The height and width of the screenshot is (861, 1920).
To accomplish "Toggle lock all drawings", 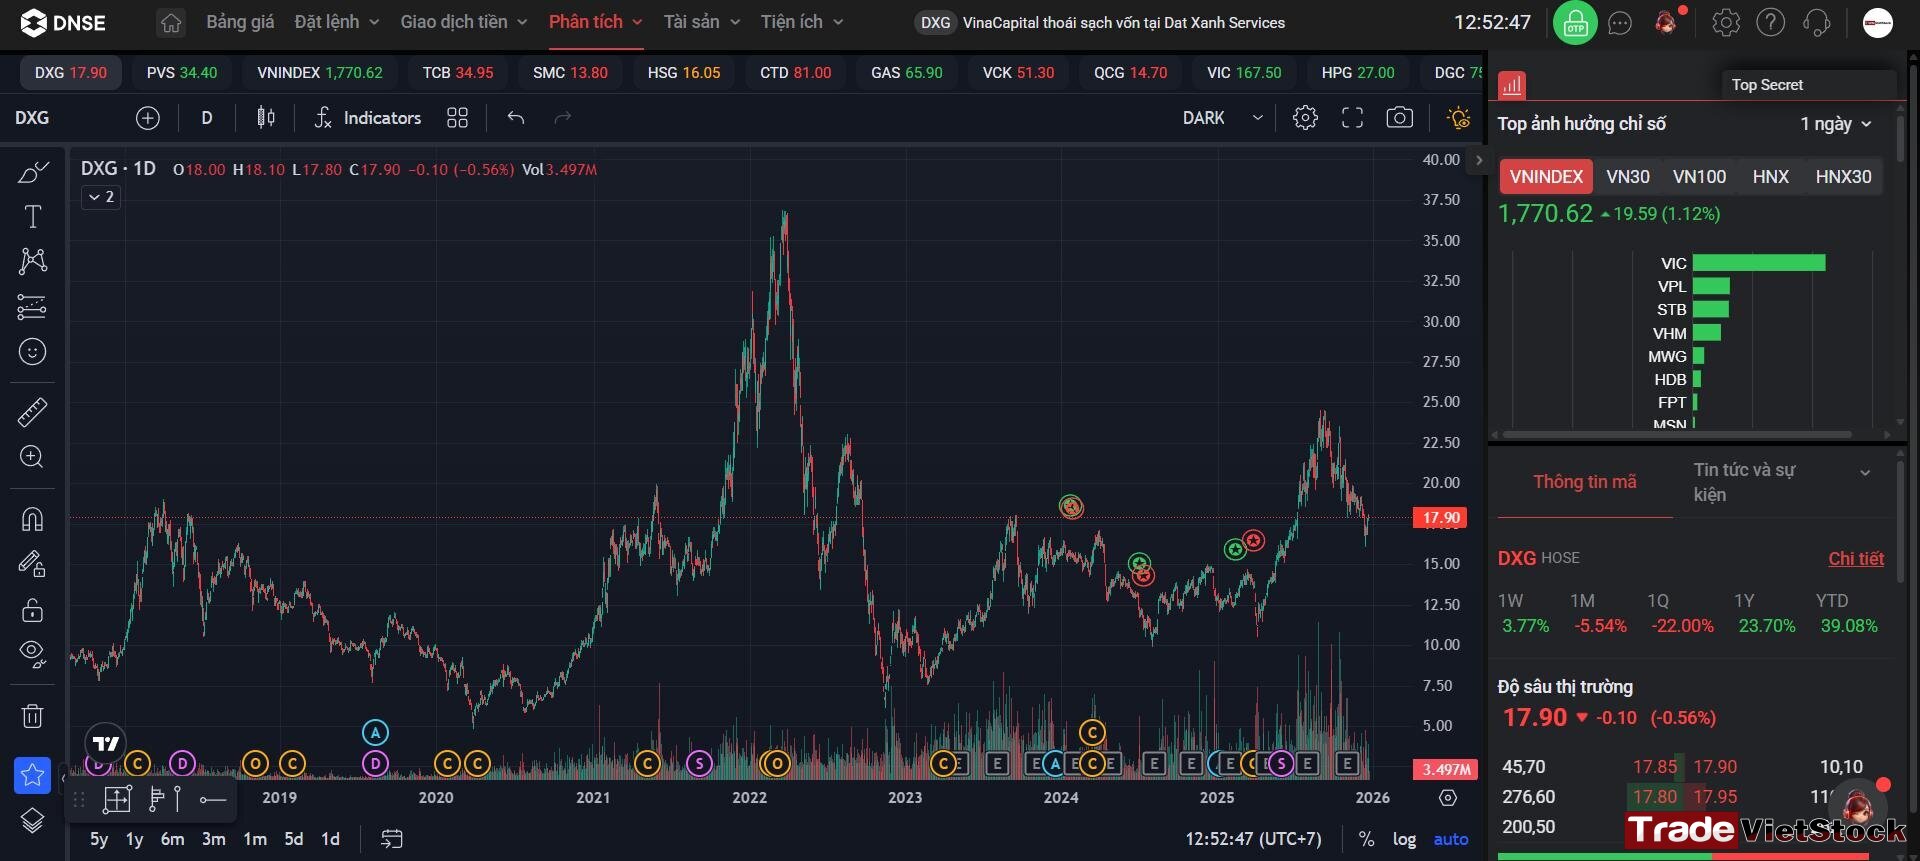I will [x=33, y=609].
